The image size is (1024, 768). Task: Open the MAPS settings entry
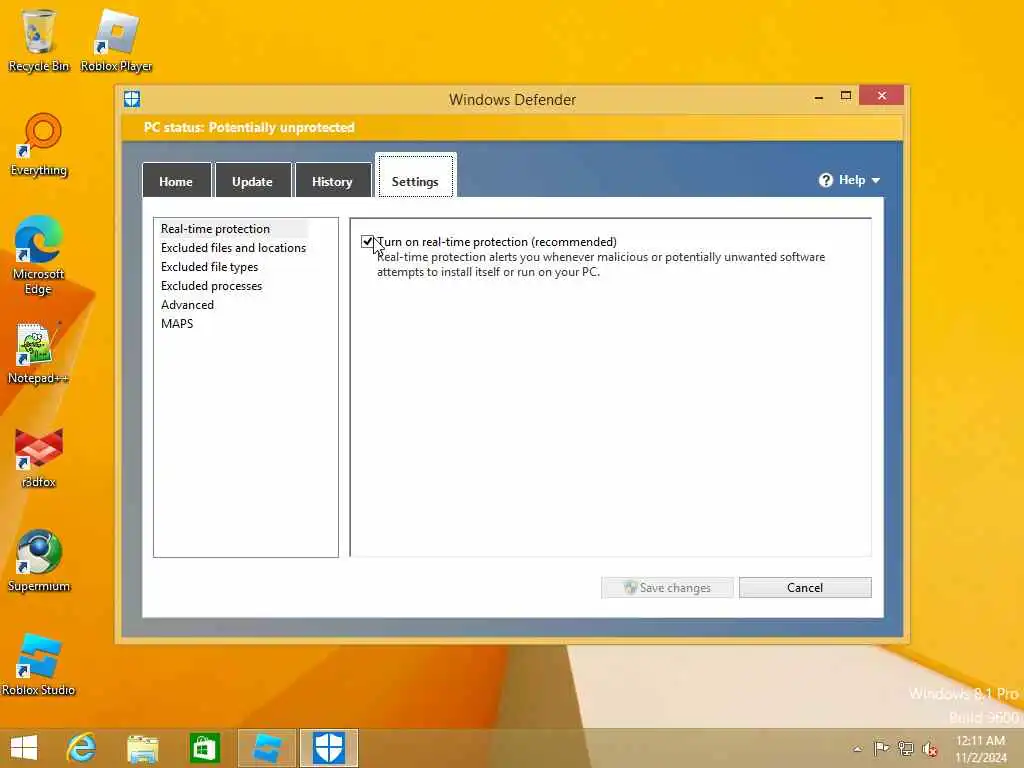pos(177,323)
